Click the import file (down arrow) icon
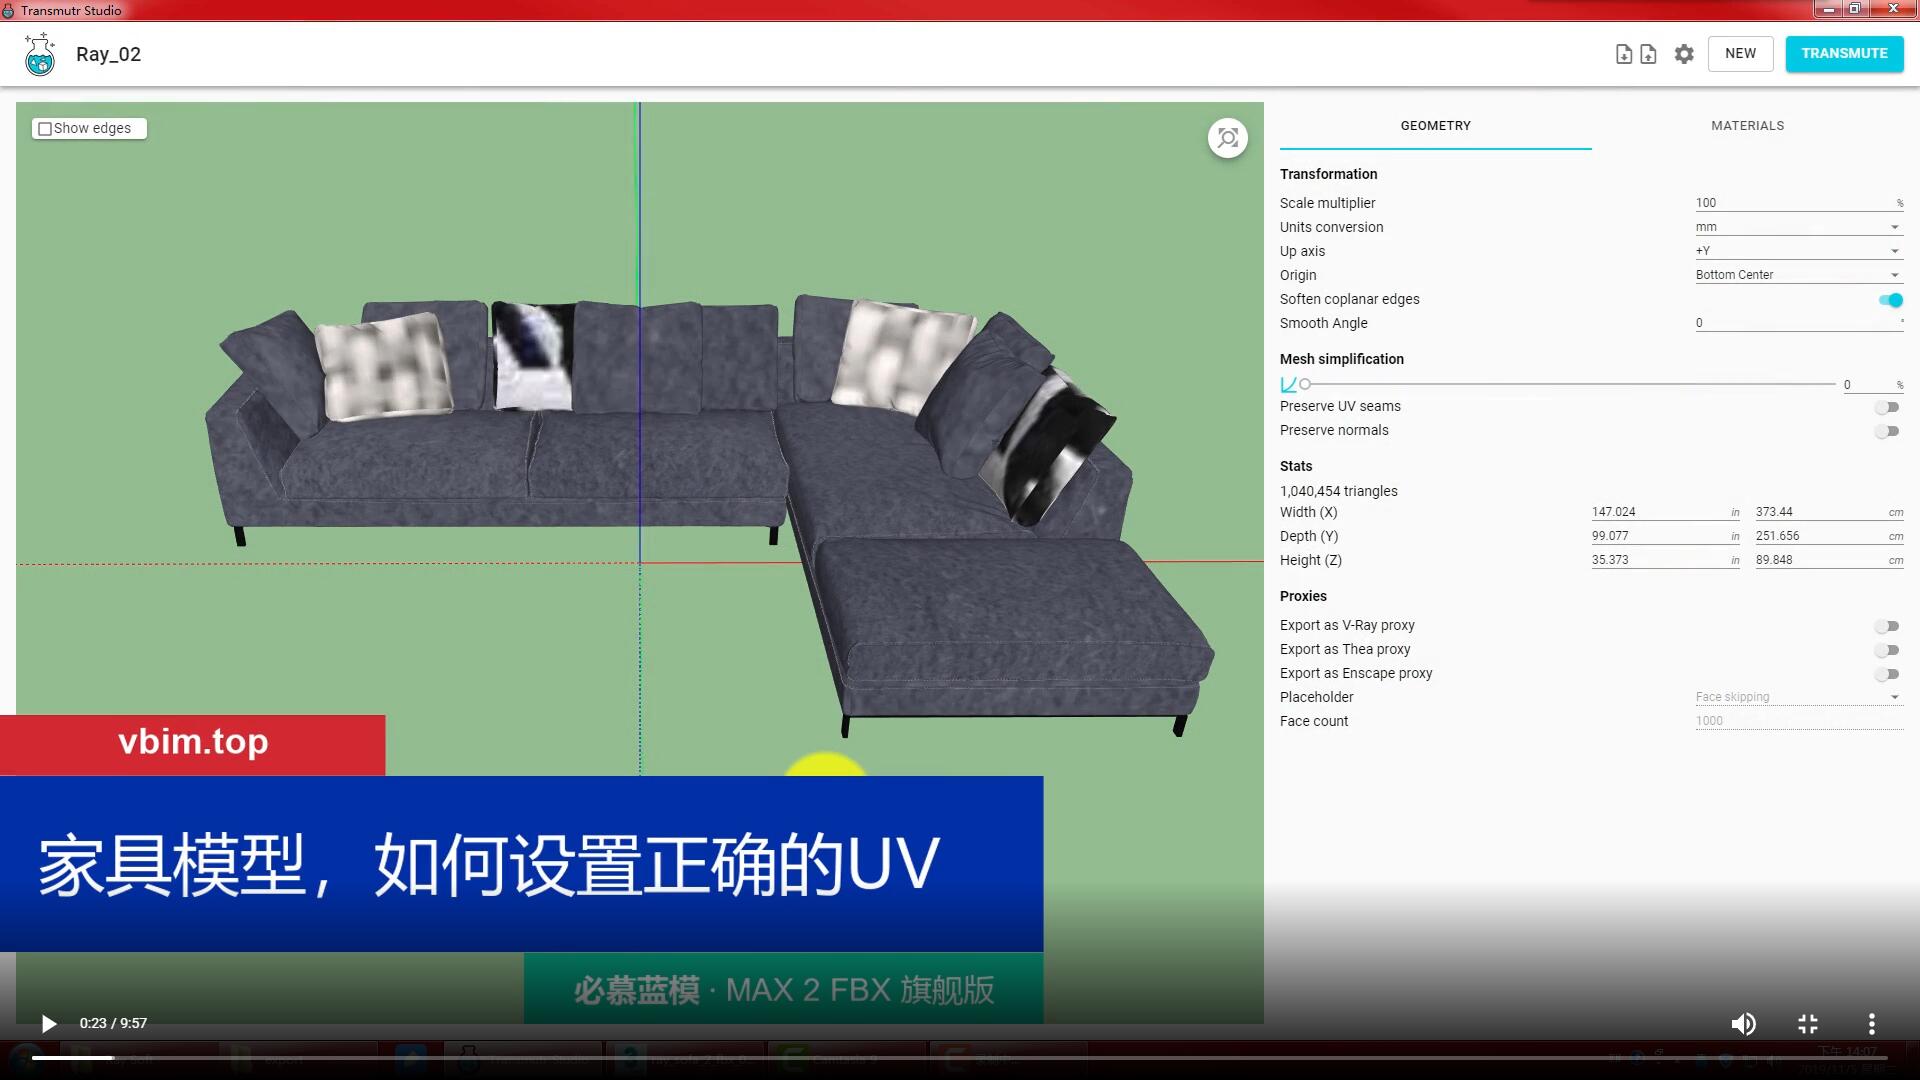Screen dimensions: 1920x1080 click(x=1623, y=54)
